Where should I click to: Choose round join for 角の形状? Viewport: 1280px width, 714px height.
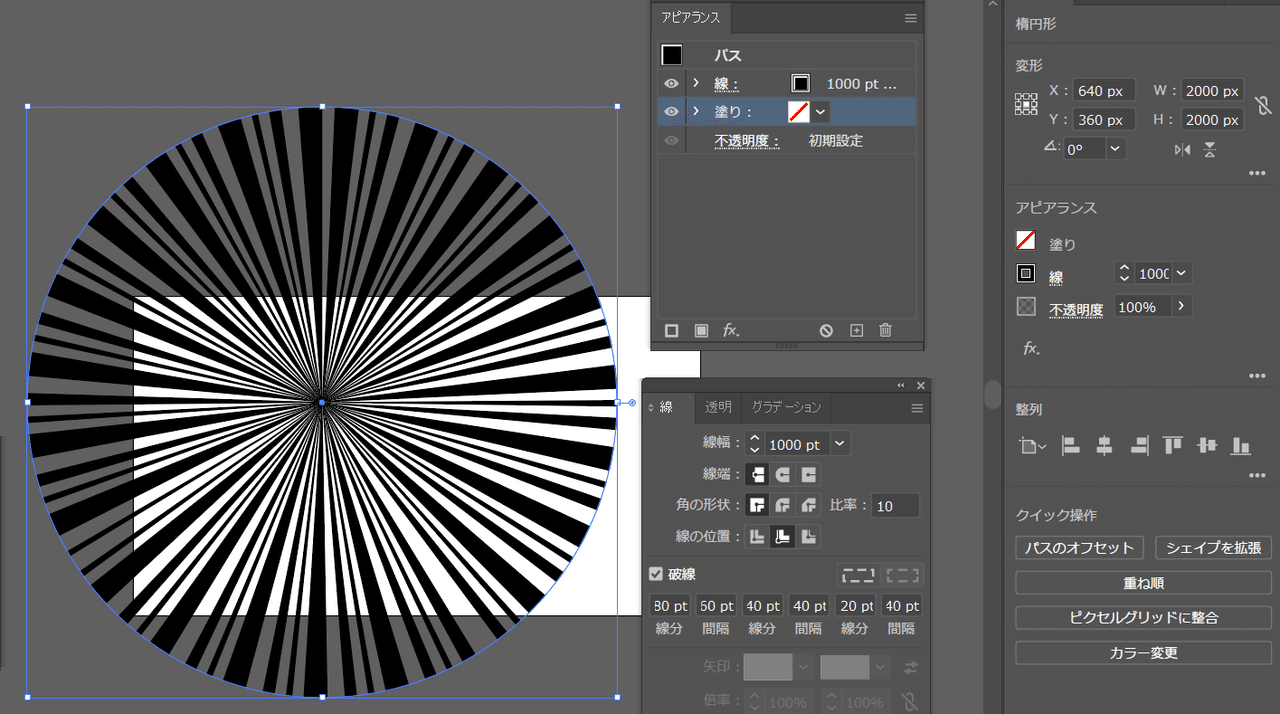[x=783, y=506]
